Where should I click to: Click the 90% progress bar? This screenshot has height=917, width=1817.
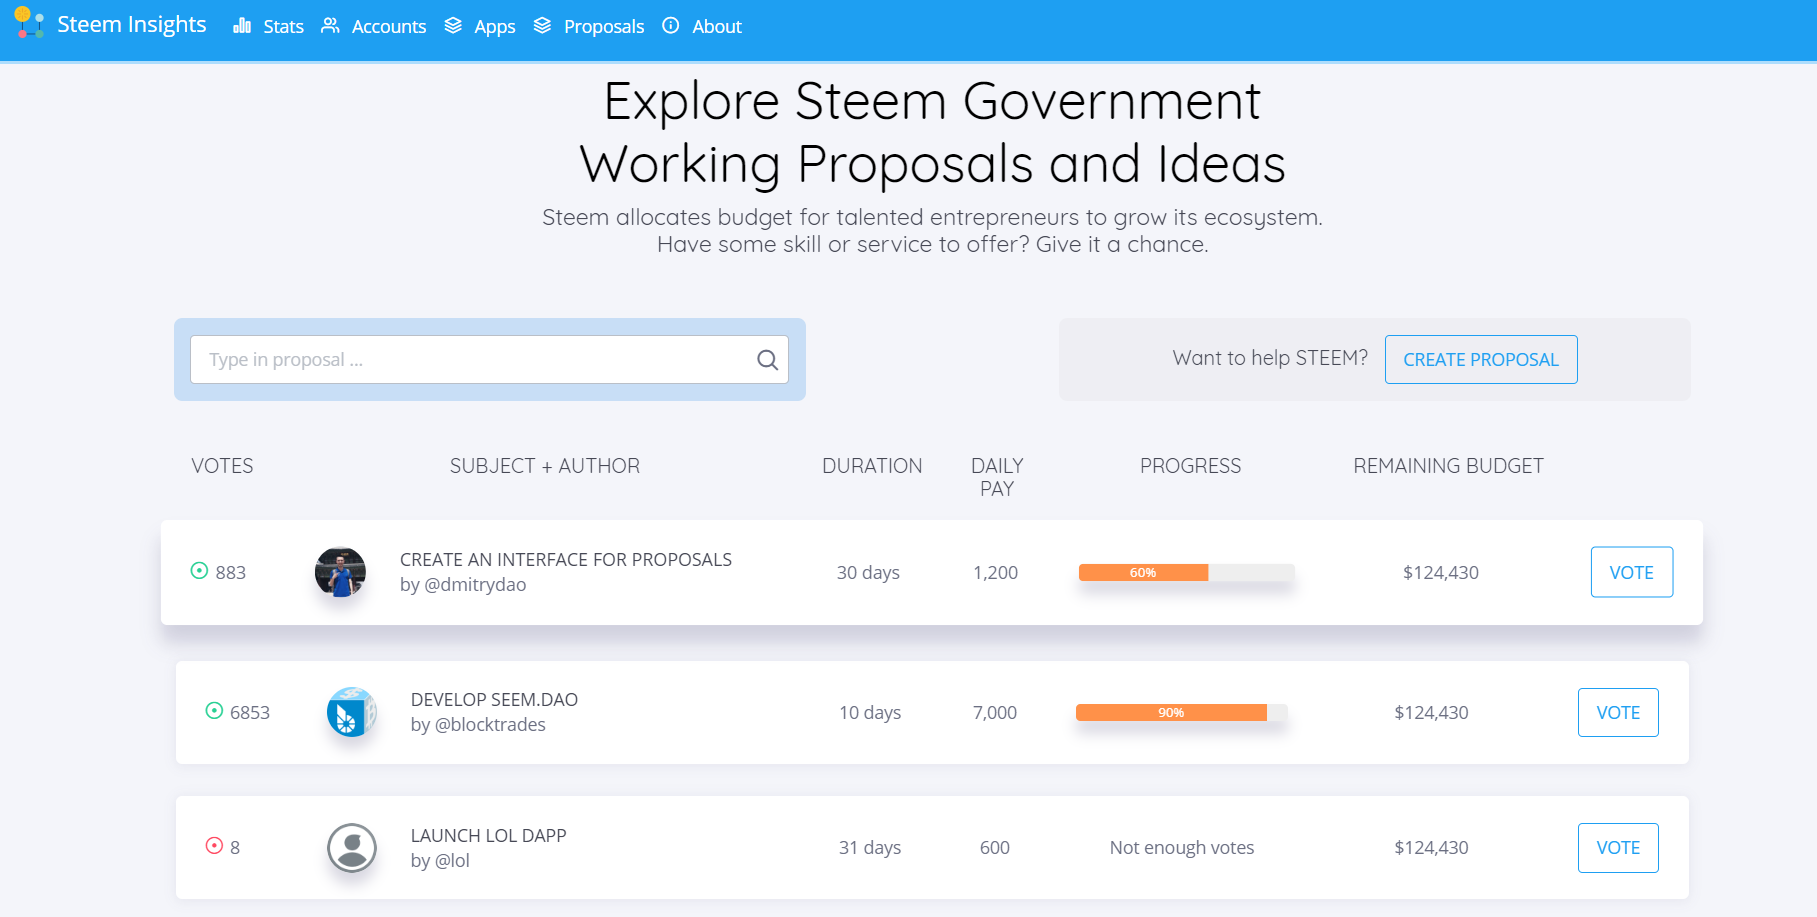[1181, 713]
